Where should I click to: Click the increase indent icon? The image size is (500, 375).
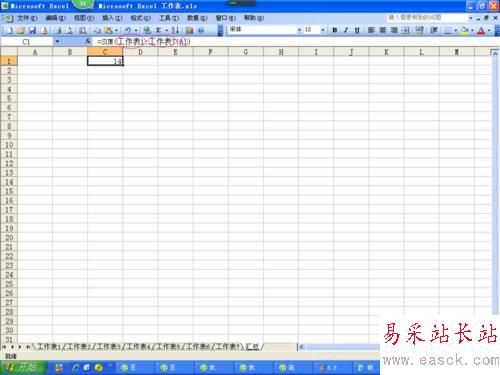(x=434, y=30)
